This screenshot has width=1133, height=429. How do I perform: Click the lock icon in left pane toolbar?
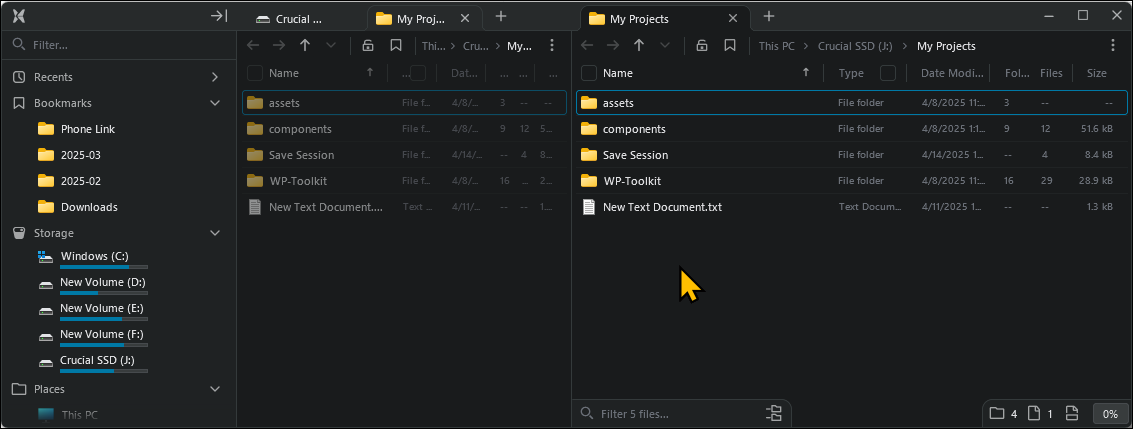click(x=368, y=46)
